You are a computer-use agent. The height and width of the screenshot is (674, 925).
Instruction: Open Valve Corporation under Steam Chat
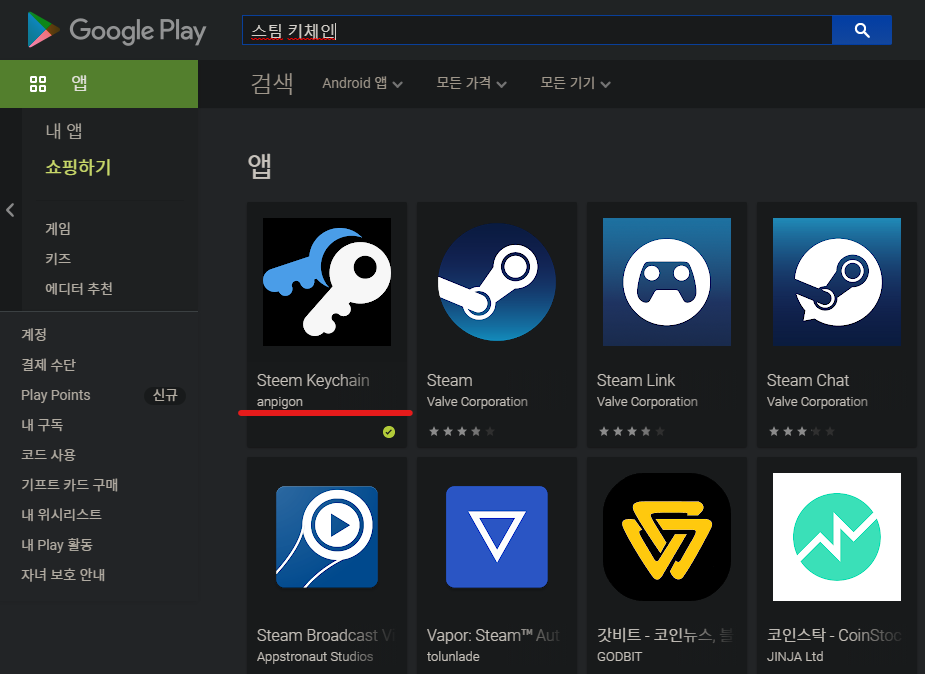tap(817, 402)
